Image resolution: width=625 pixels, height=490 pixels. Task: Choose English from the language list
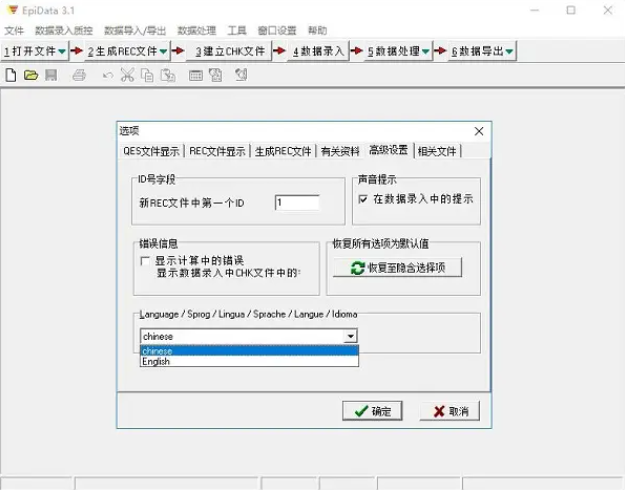[157, 361]
